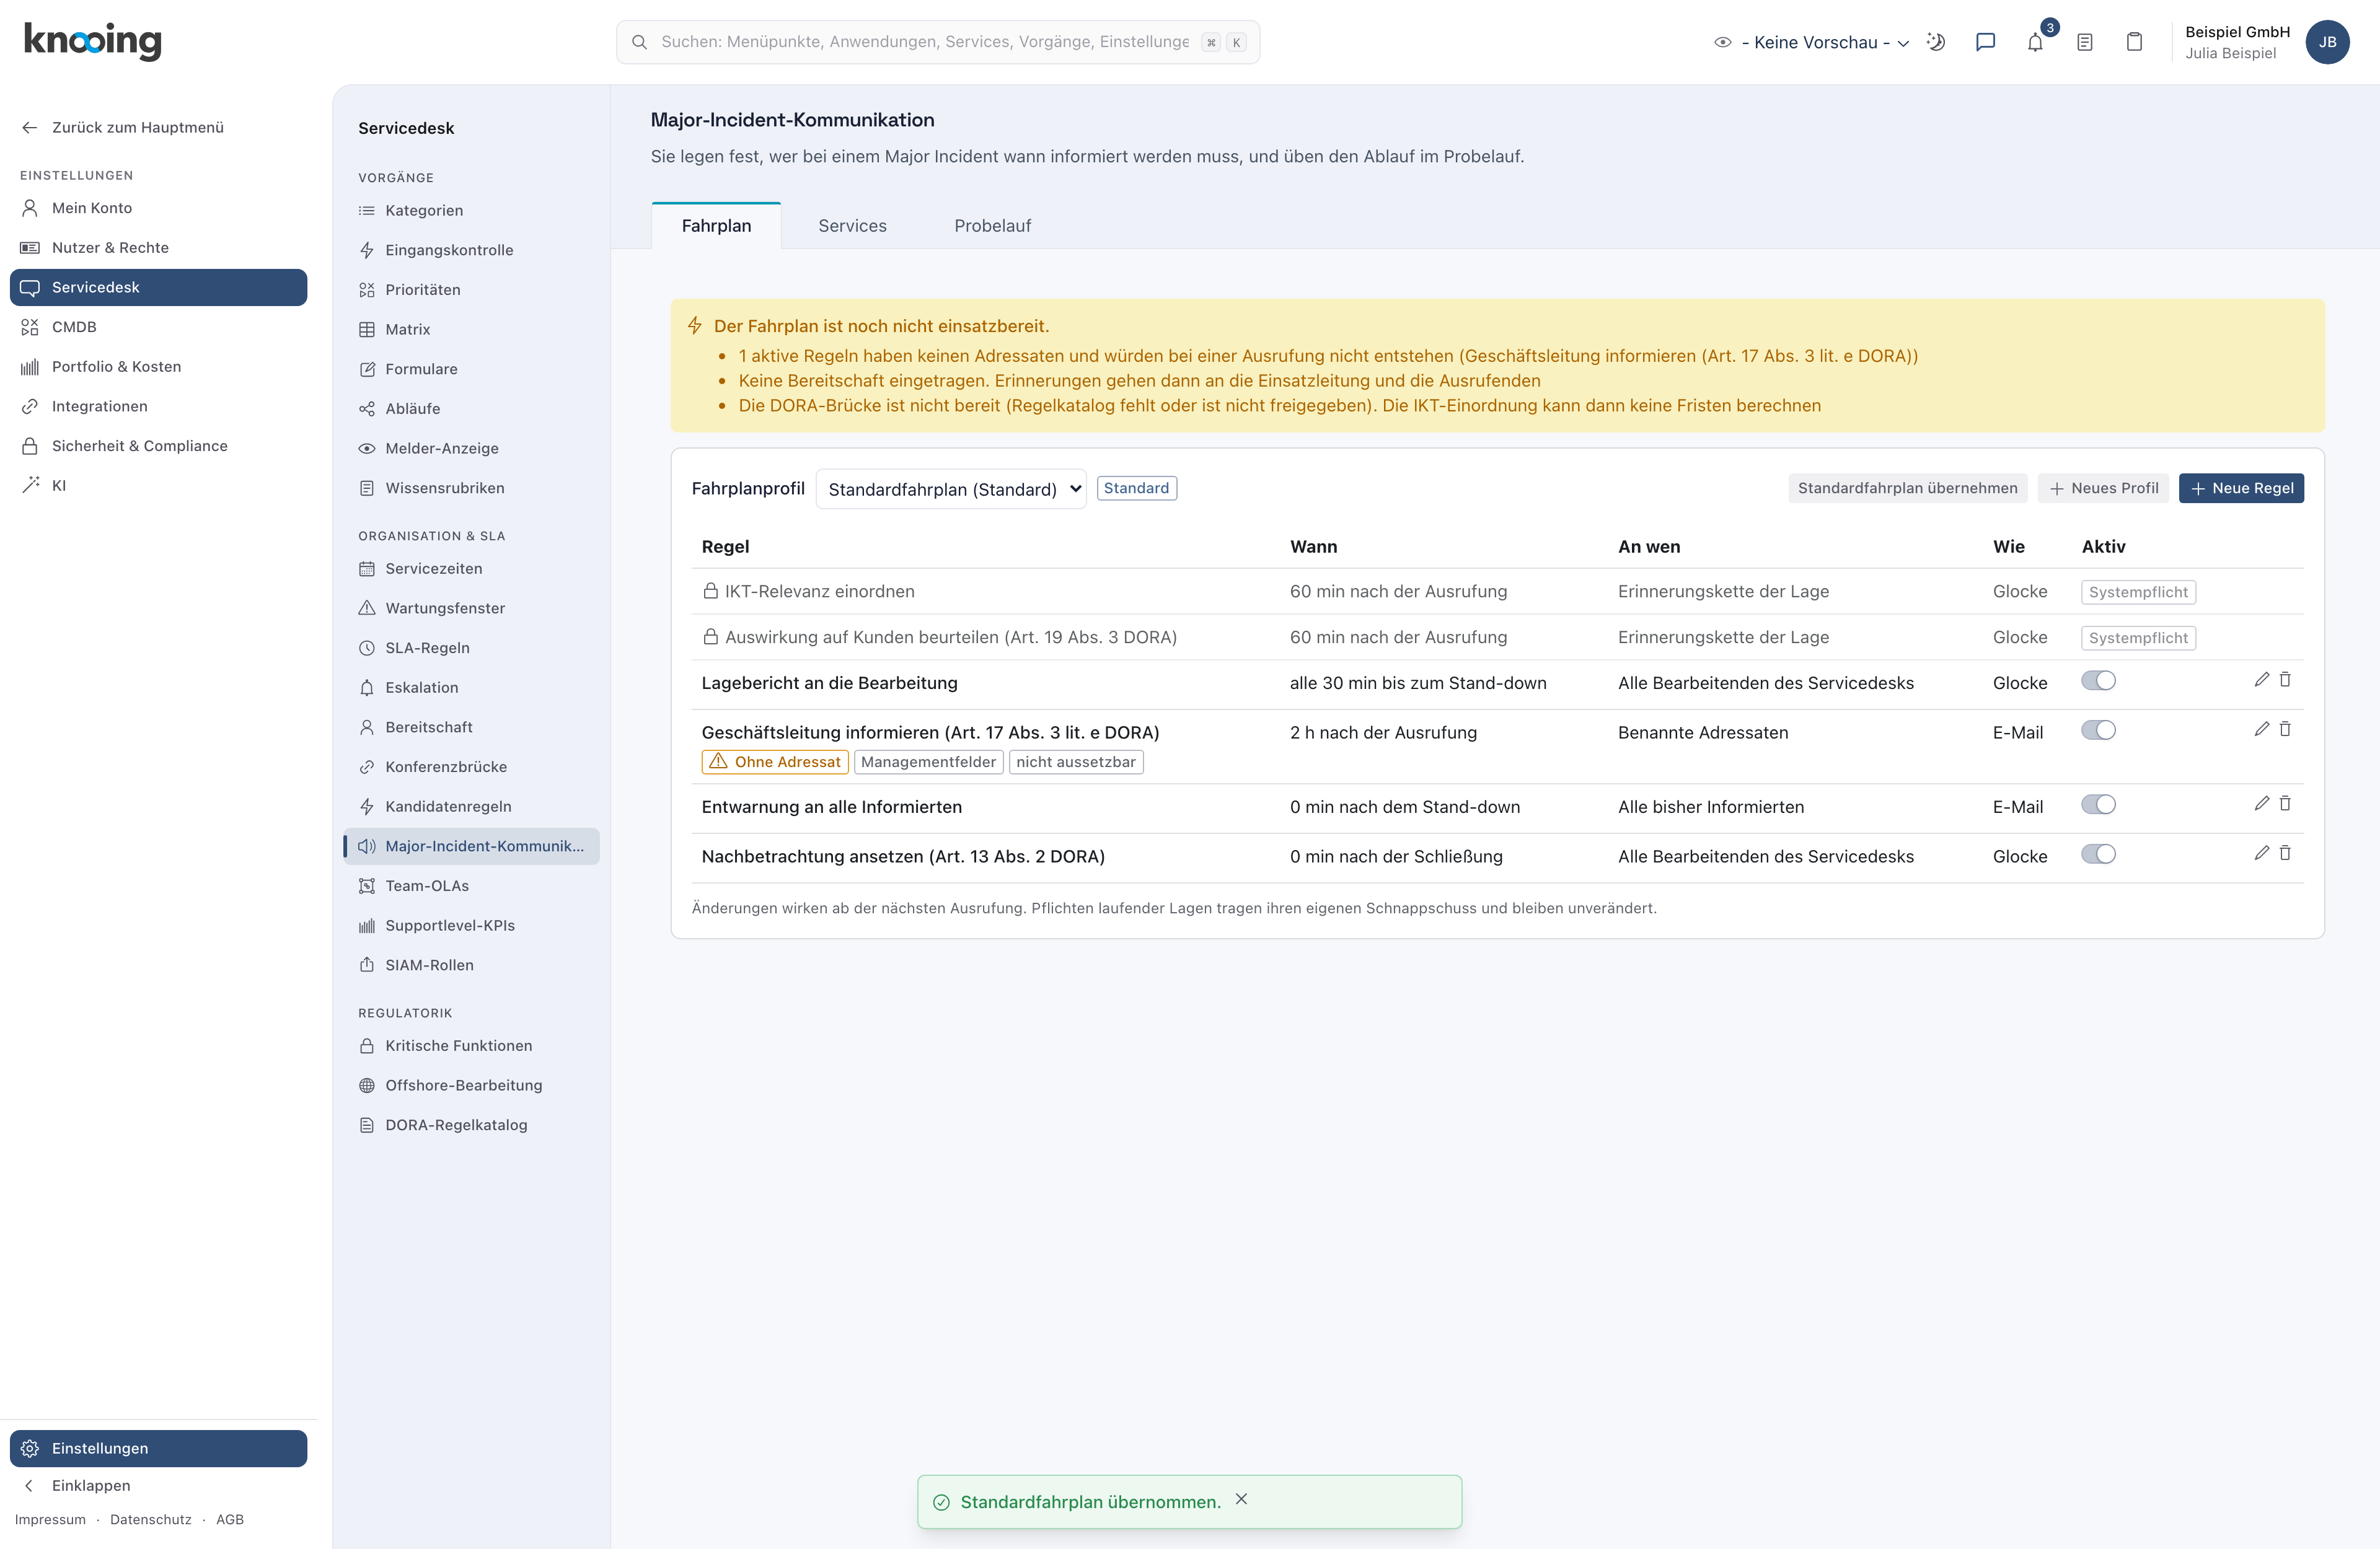Delete the Geschäftsleitung informieren rule
This screenshot has height=1549, width=2380.
click(x=2285, y=729)
